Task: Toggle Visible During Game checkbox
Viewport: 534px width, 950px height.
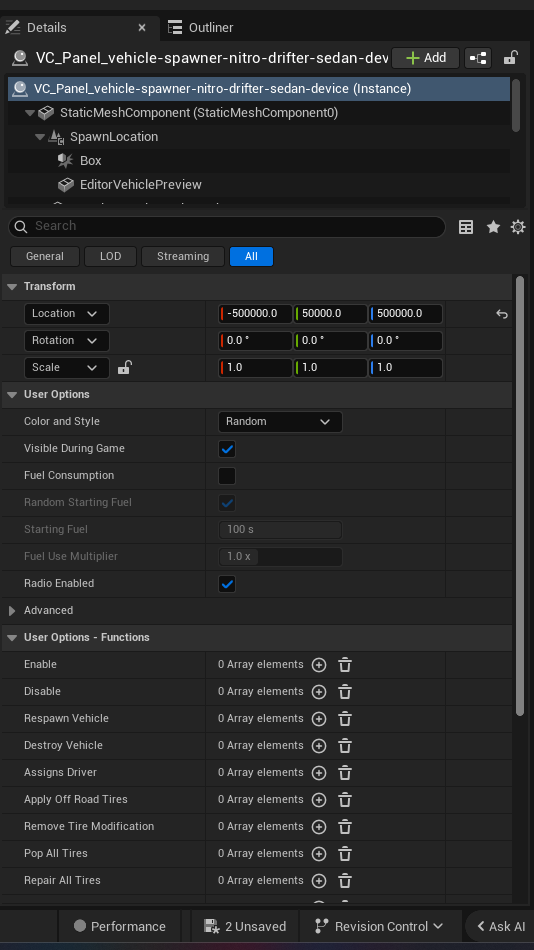Action: (227, 449)
